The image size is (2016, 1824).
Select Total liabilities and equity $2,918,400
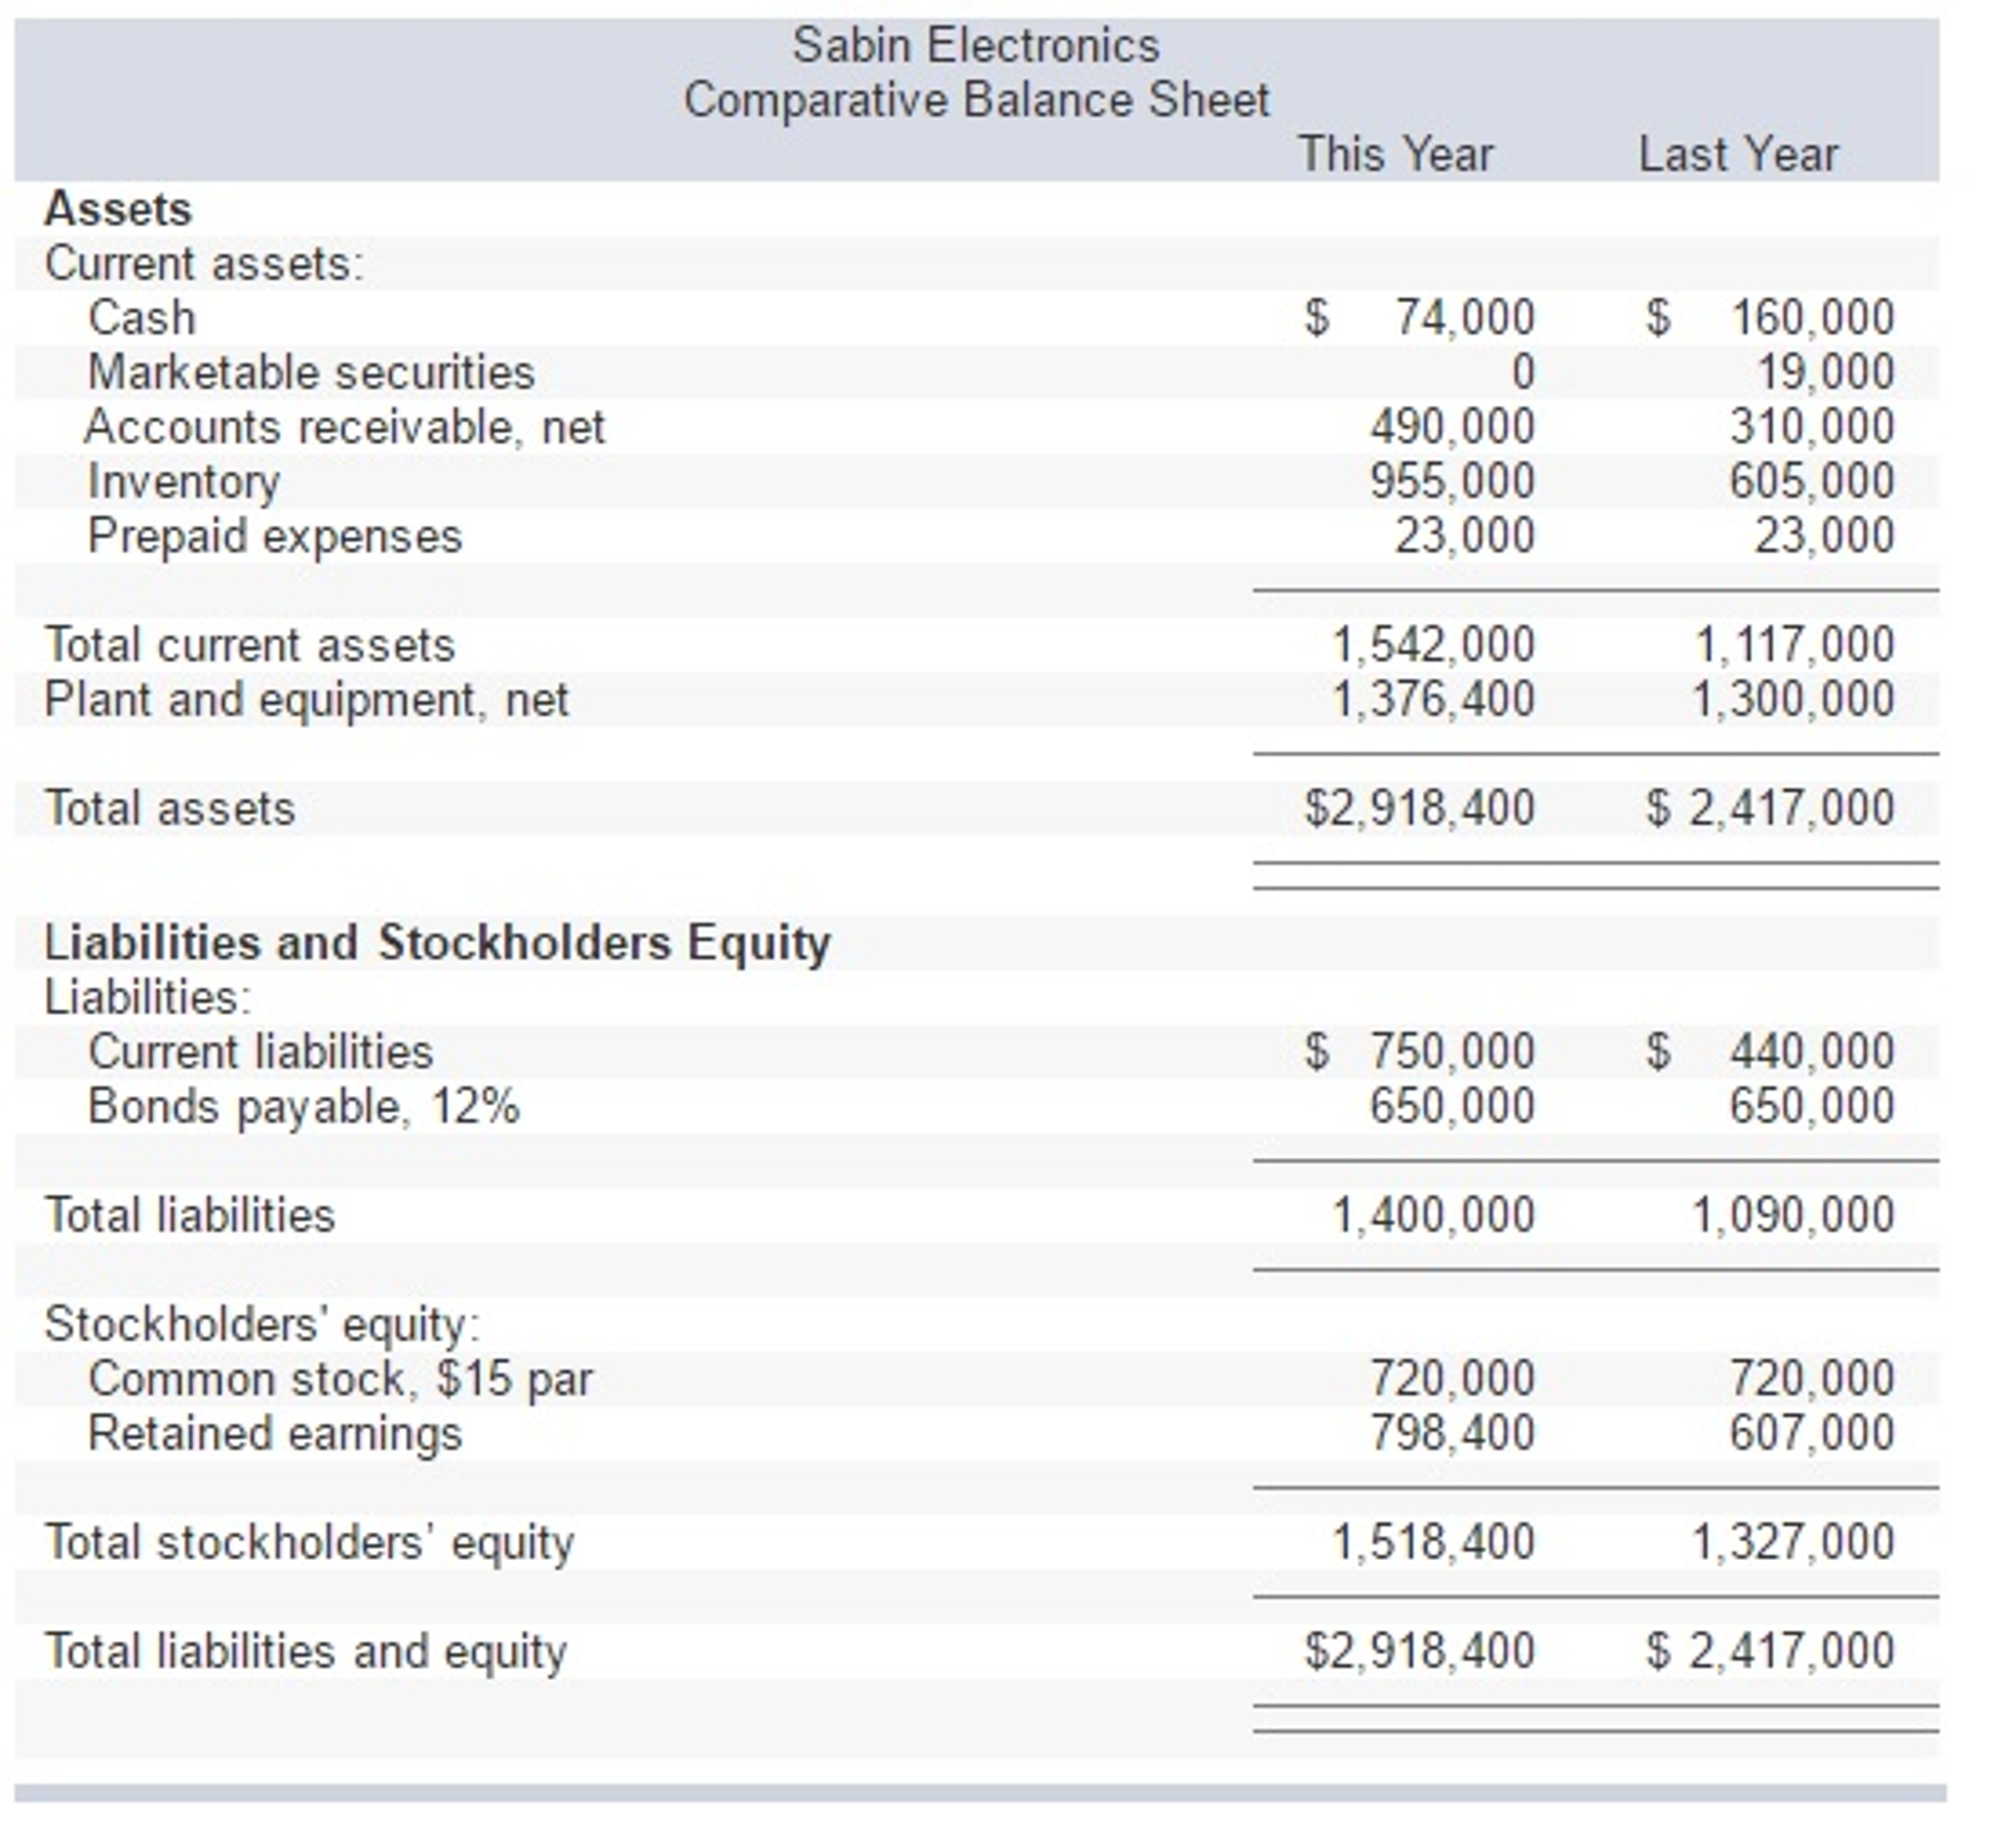(x=1420, y=1652)
